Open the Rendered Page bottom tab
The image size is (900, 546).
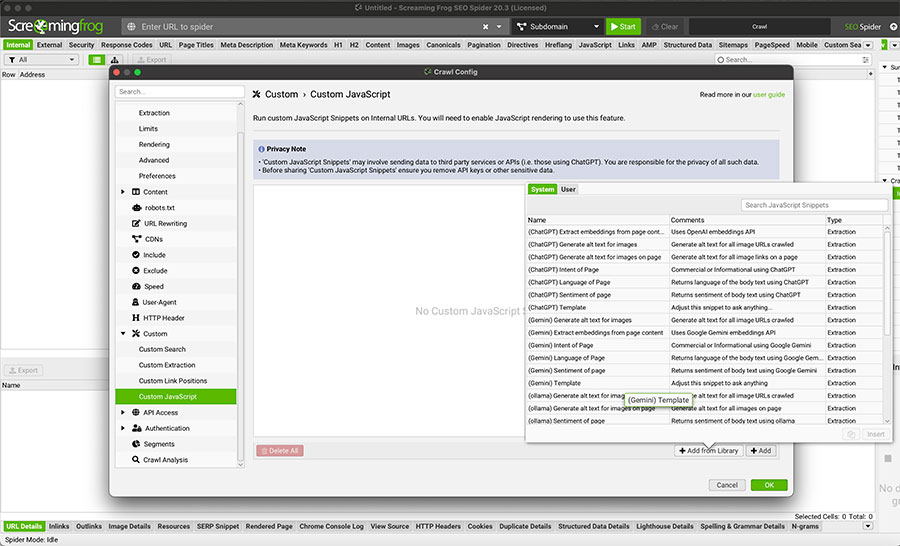269,526
